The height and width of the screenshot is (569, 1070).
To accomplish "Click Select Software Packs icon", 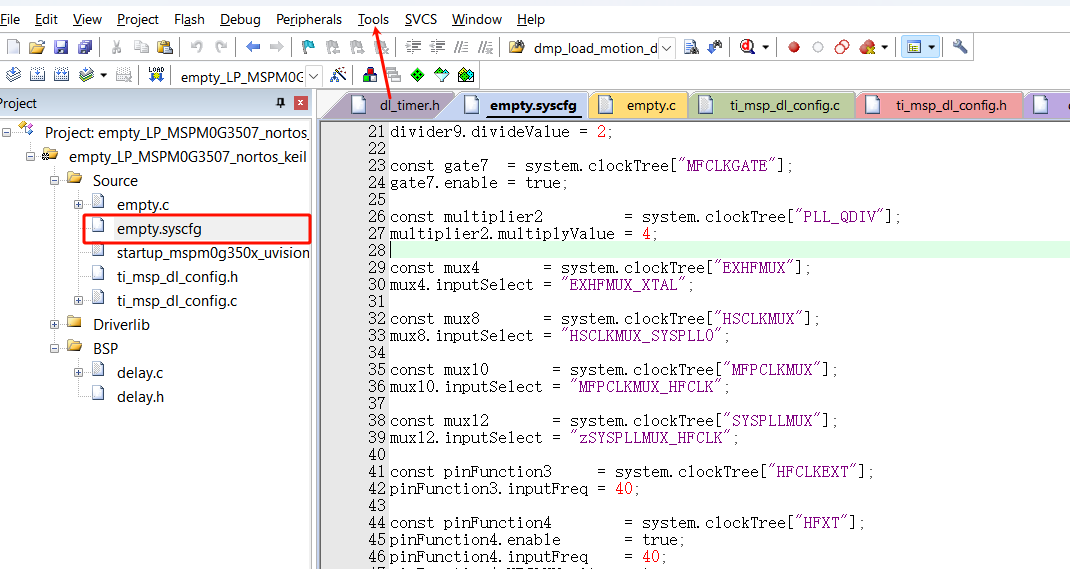I will click(x=442, y=75).
